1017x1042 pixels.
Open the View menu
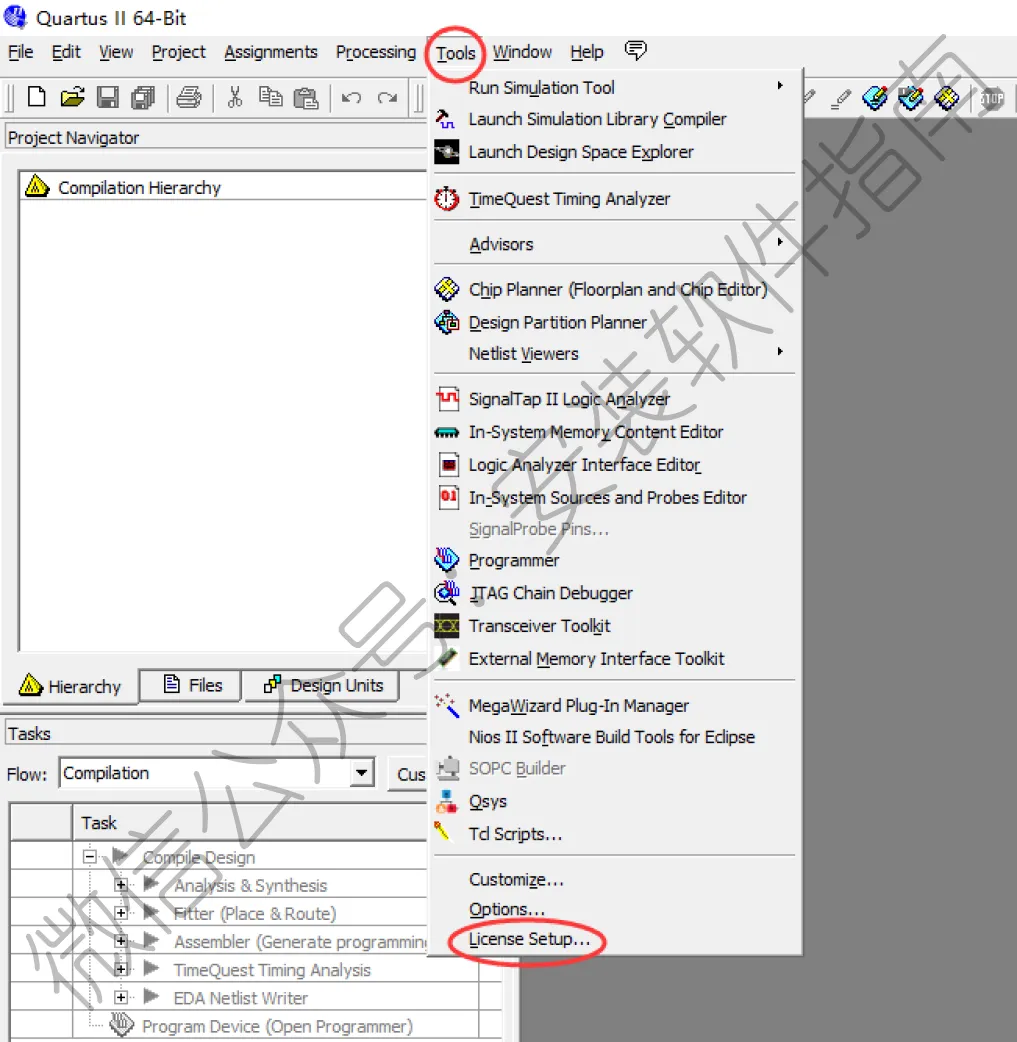click(116, 52)
